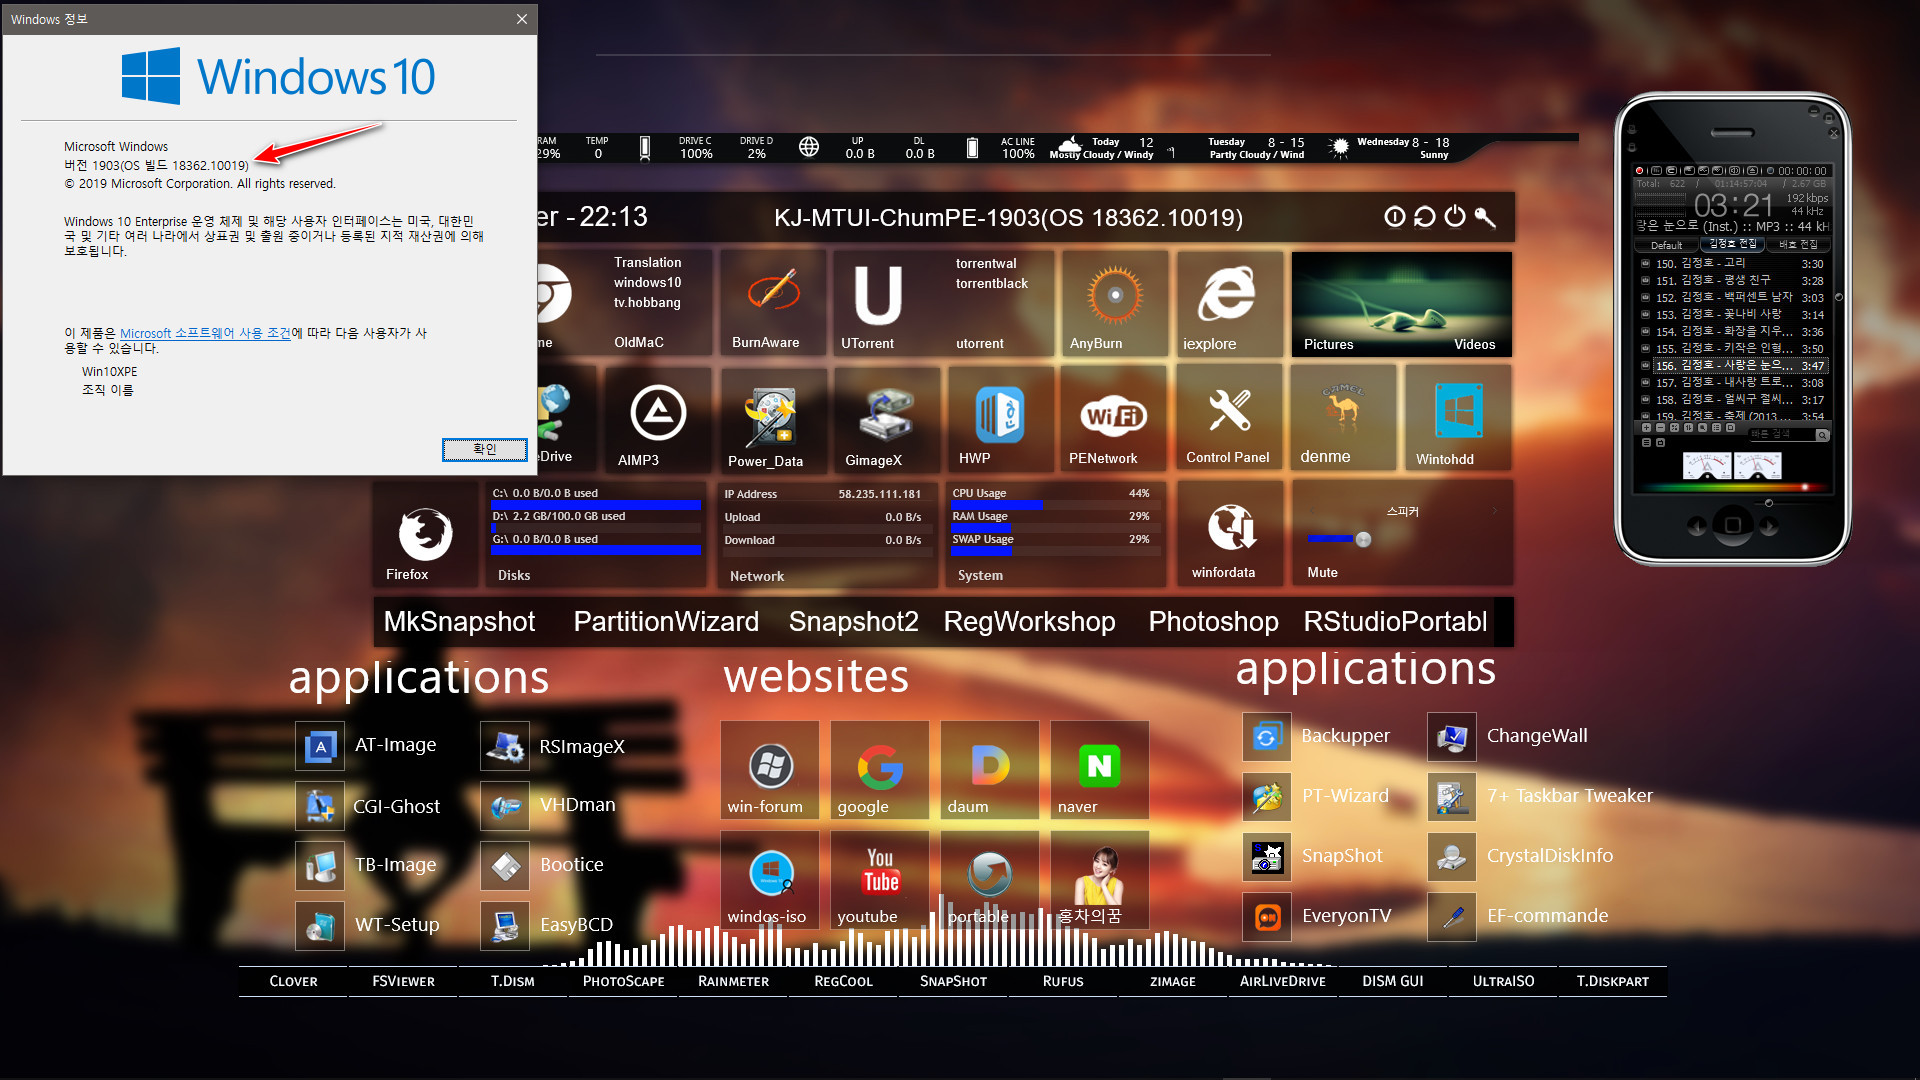The height and width of the screenshot is (1080, 1920).
Task: Select the DISM GUI bottom bar item
Action: (1393, 981)
